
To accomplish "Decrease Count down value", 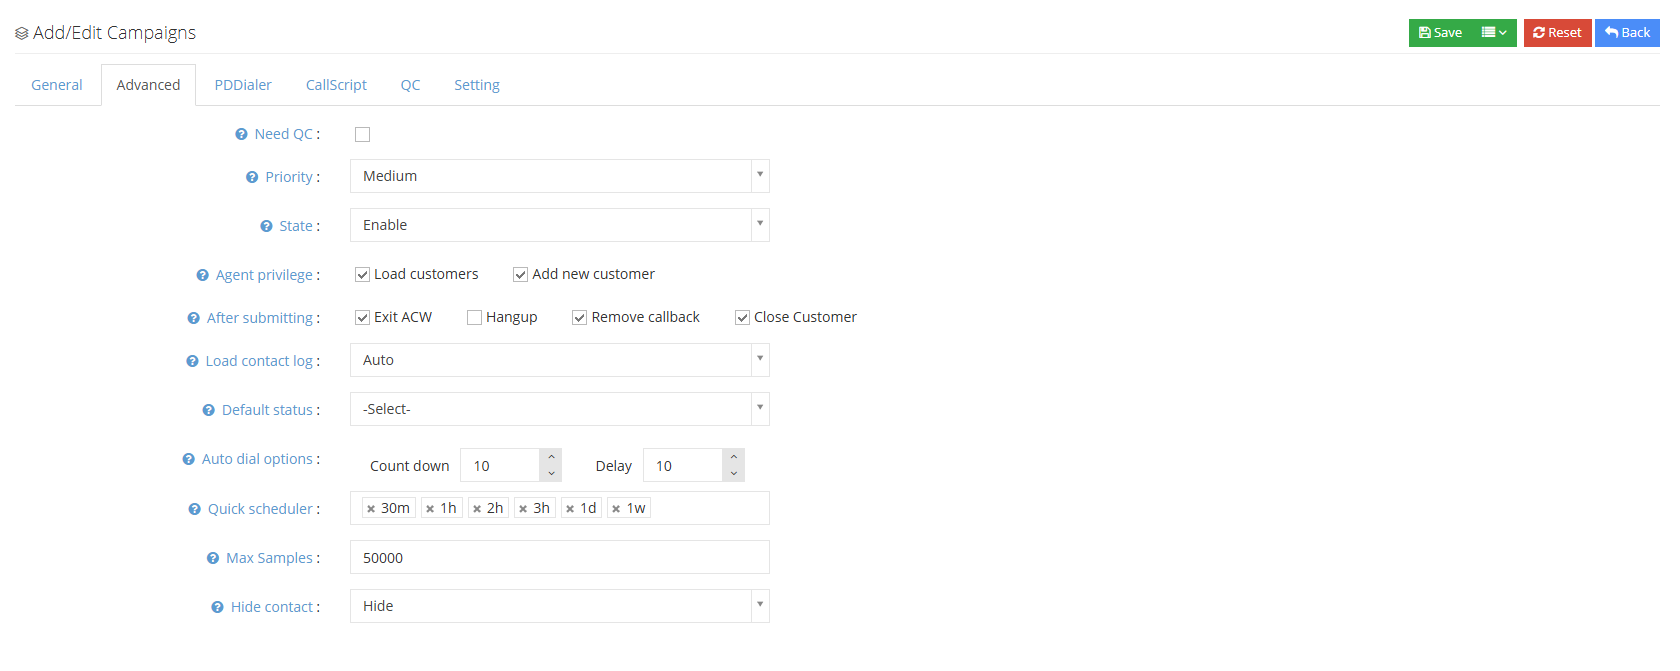I will (551, 473).
